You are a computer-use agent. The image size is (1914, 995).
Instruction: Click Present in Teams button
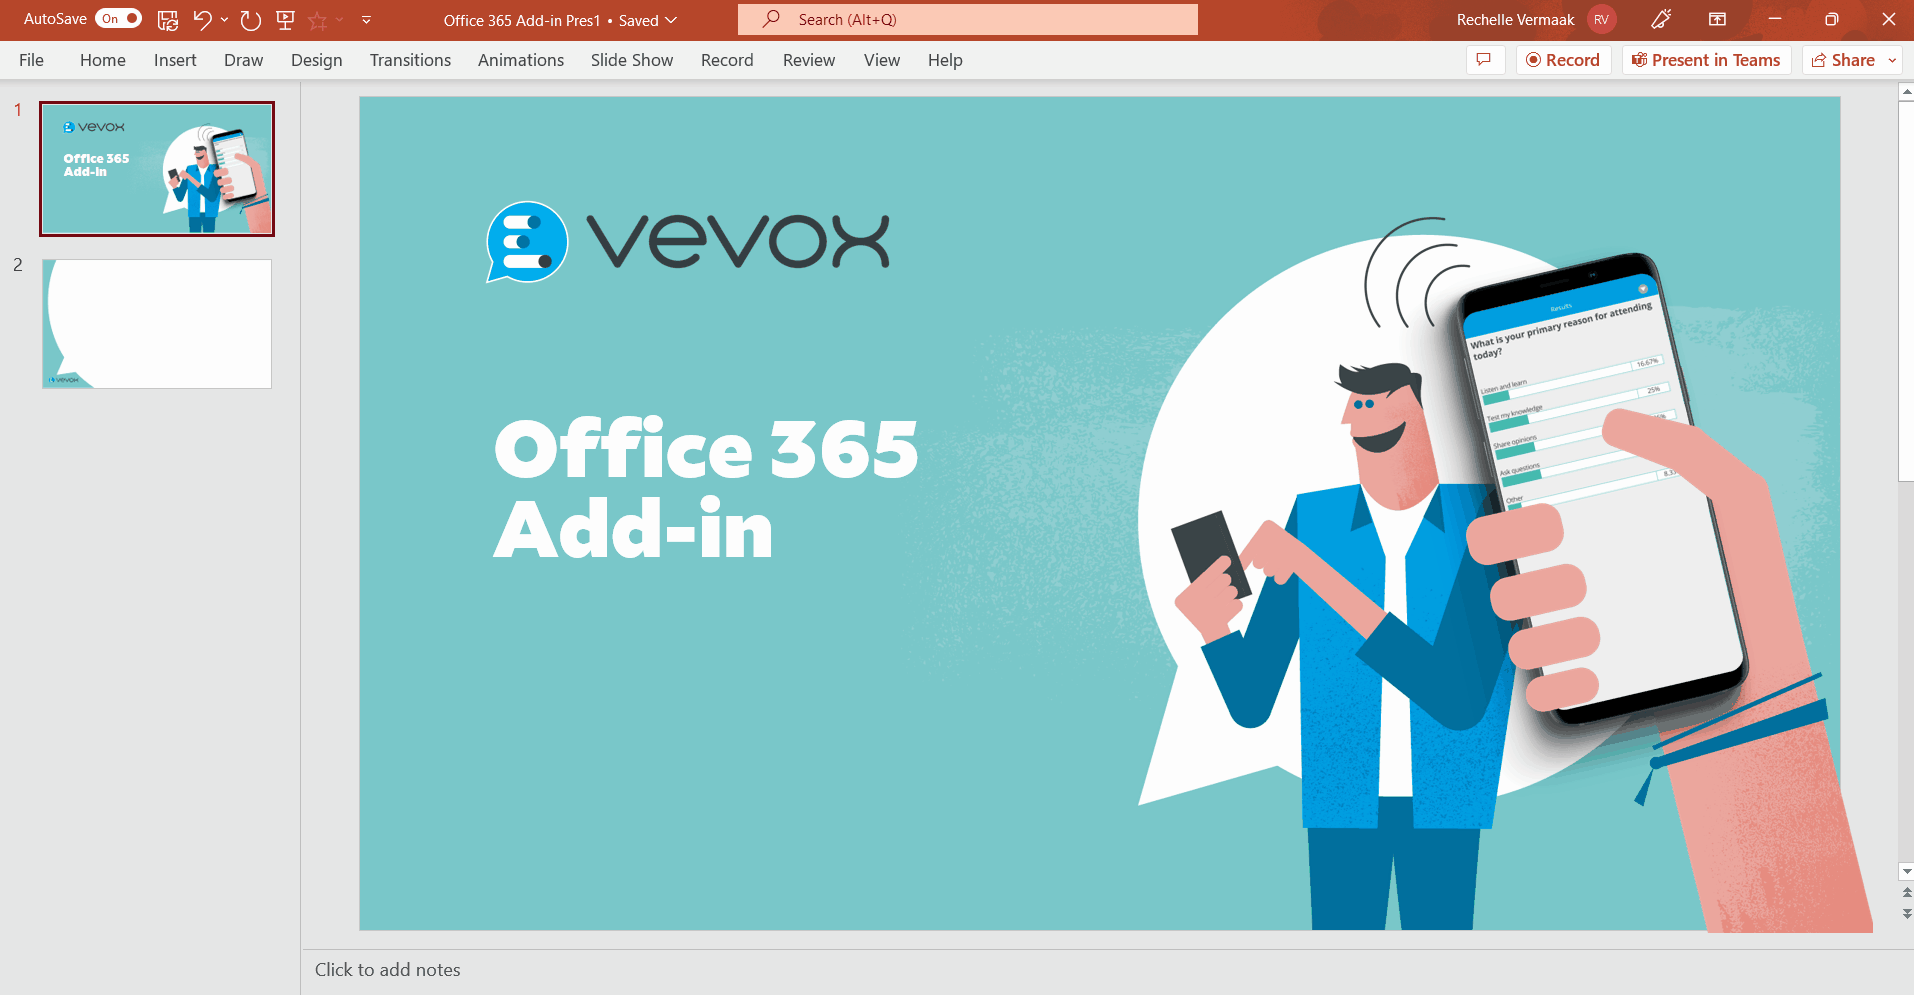coord(1706,60)
